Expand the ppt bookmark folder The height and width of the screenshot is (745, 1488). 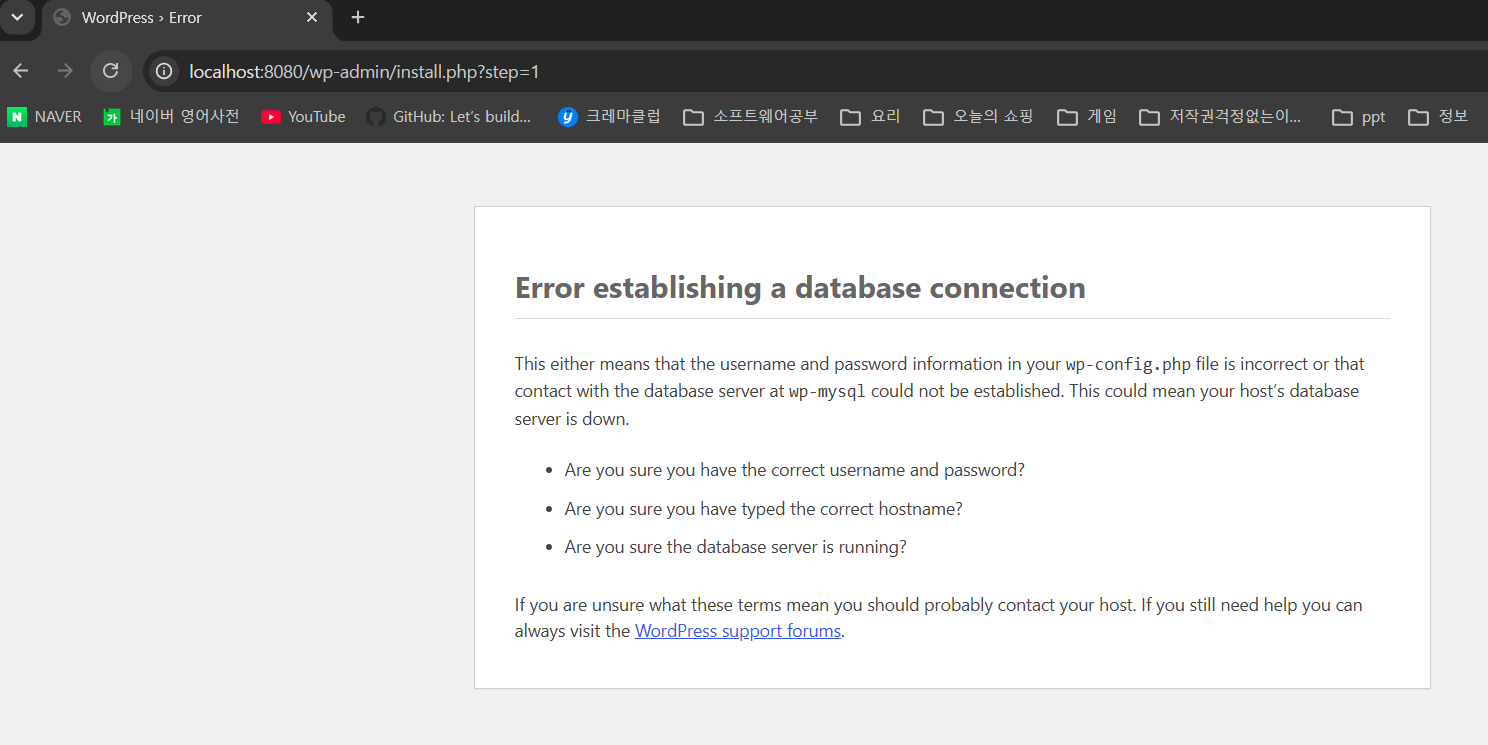pyautogui.click(x=1359, y=117)
